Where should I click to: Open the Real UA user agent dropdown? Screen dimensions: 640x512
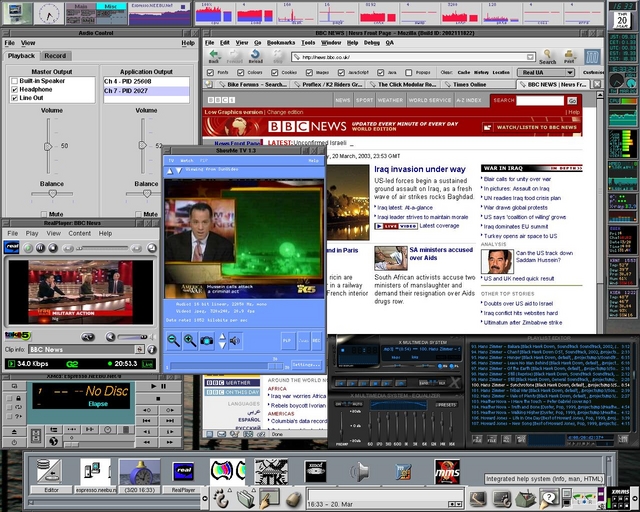tap(546, 72)
